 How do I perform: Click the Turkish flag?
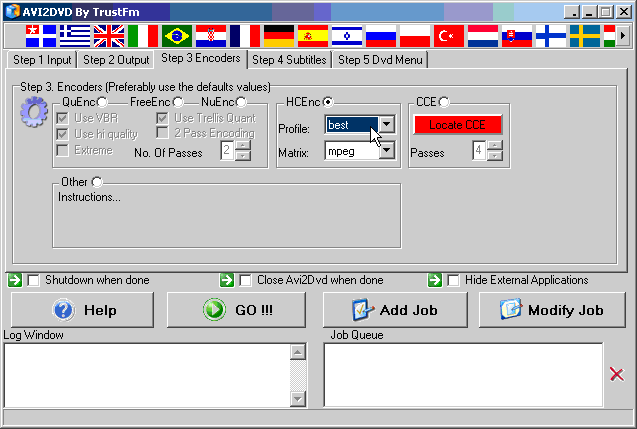449,36
